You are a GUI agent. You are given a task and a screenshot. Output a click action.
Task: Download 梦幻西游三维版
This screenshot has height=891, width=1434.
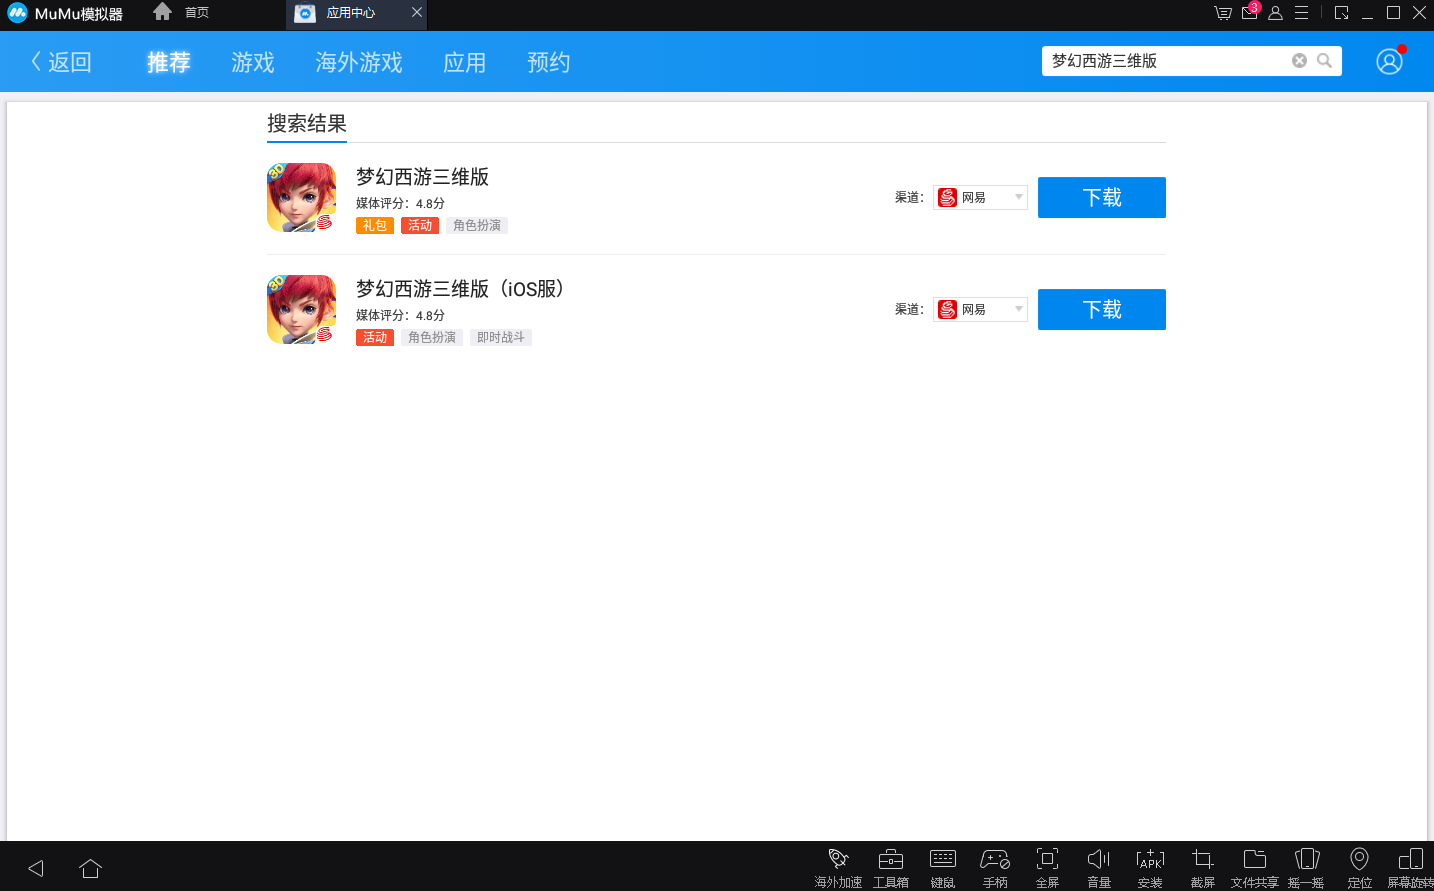[x=1102, y=197]
